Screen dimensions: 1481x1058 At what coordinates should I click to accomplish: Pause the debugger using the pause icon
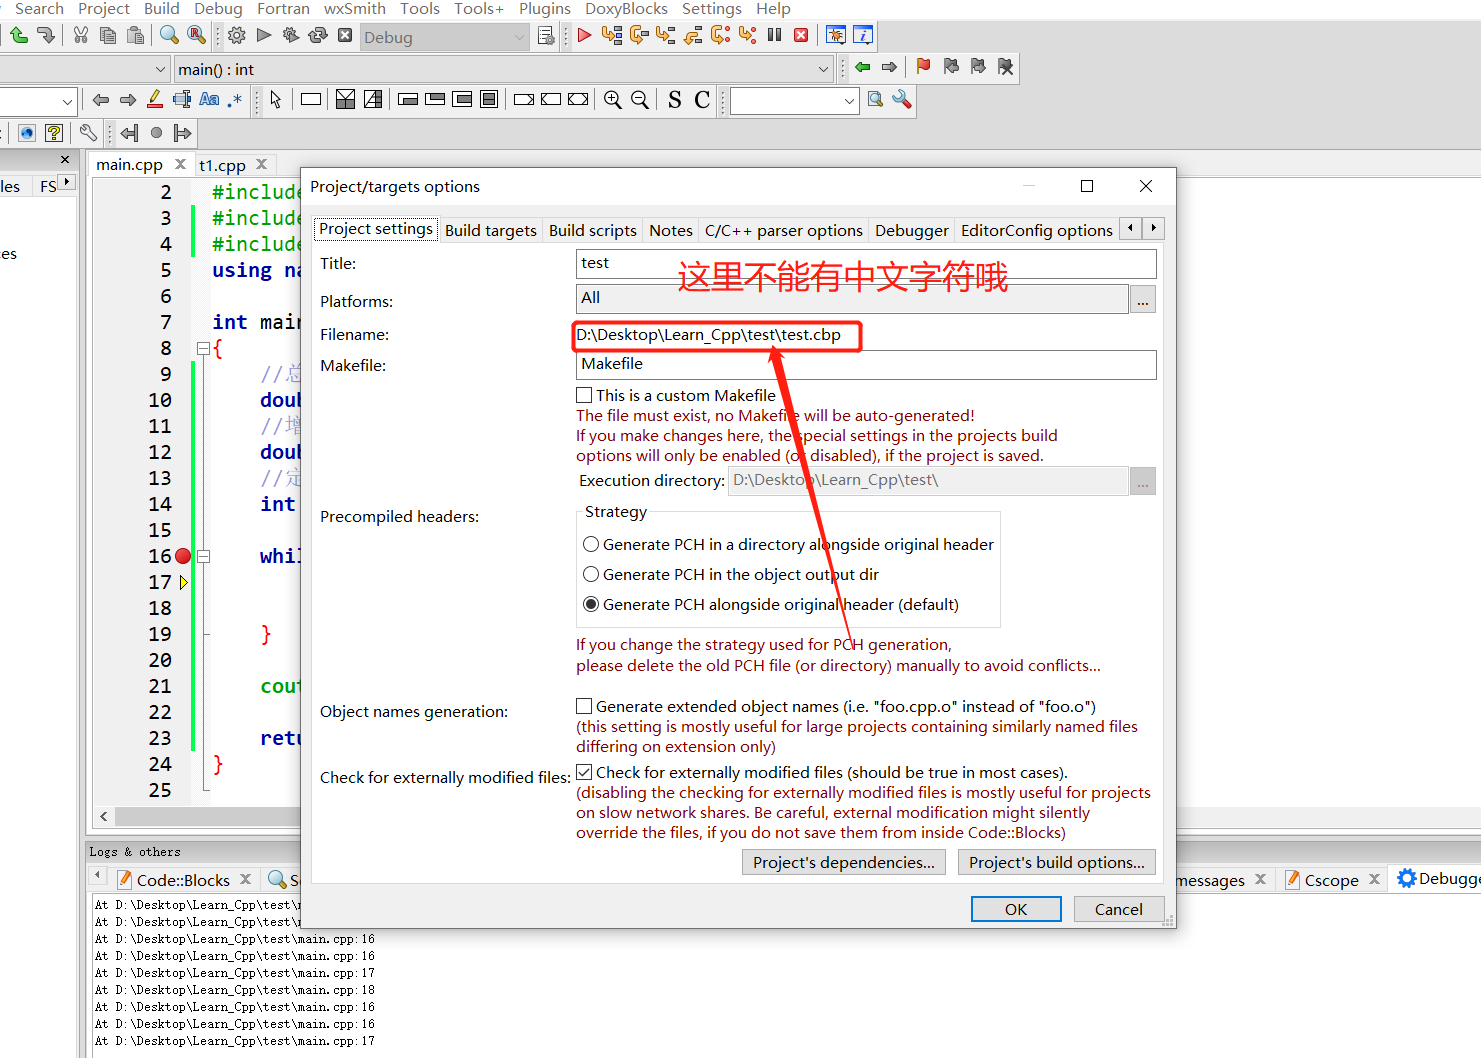[774, 34]
